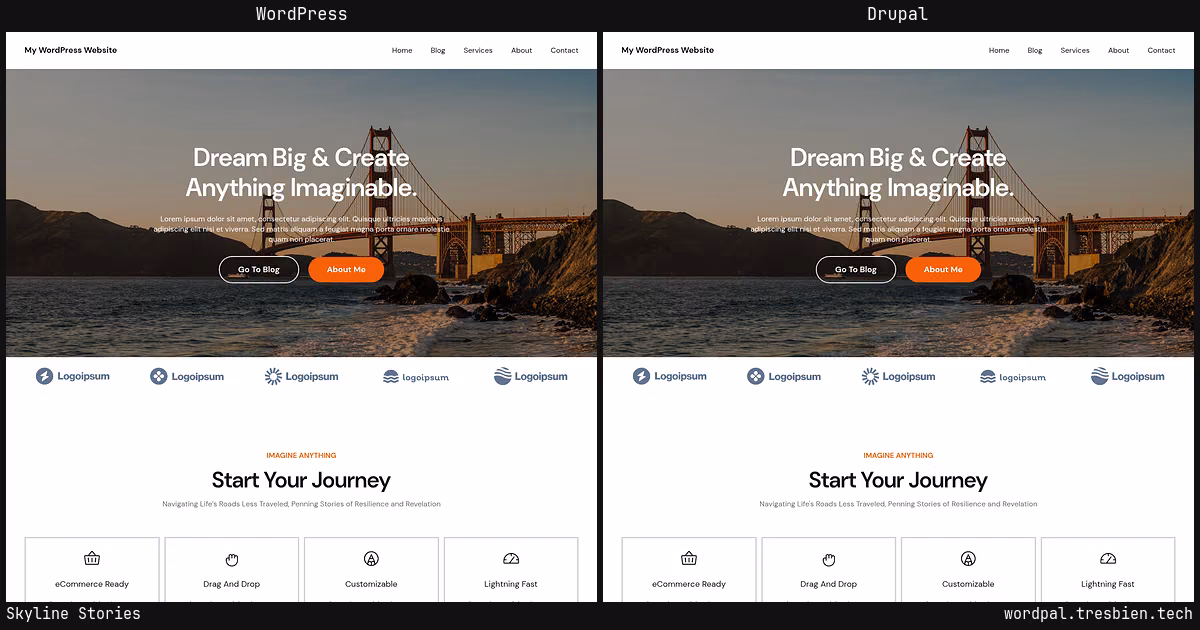Click the Lightning Fast gauge icon in Drupal pane

[x=1108, y=559]
